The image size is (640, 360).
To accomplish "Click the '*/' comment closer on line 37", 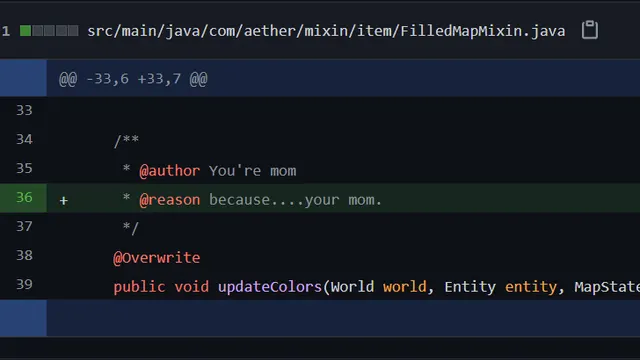I will [x=131, y=228].
